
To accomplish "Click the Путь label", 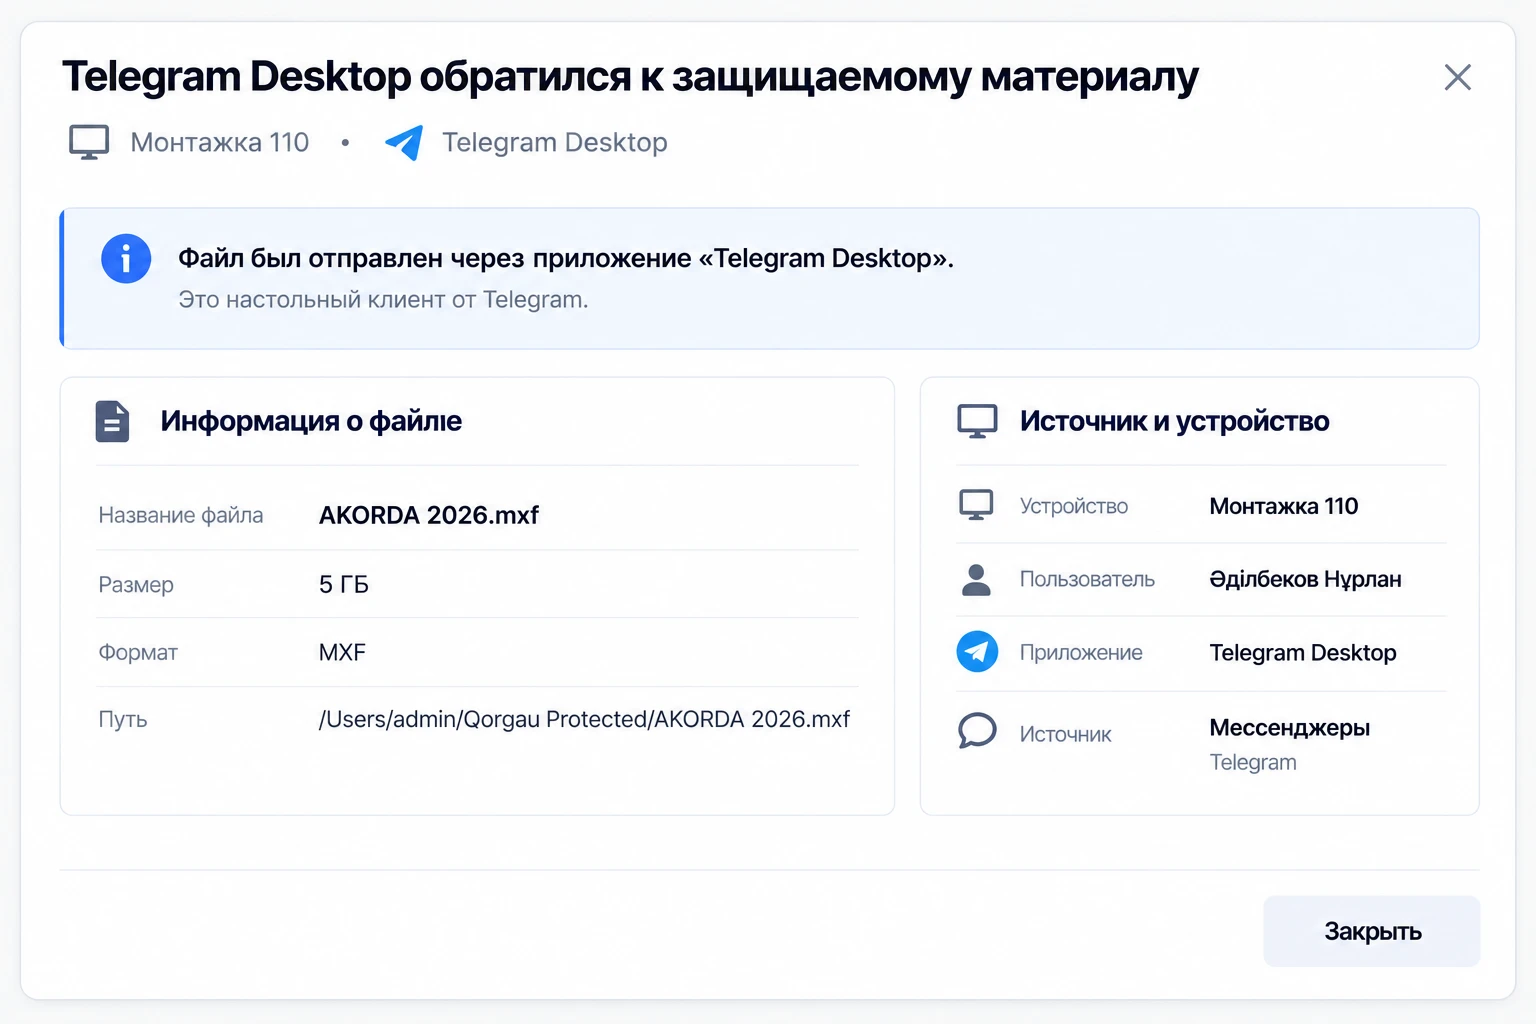I will pos(123,719).
